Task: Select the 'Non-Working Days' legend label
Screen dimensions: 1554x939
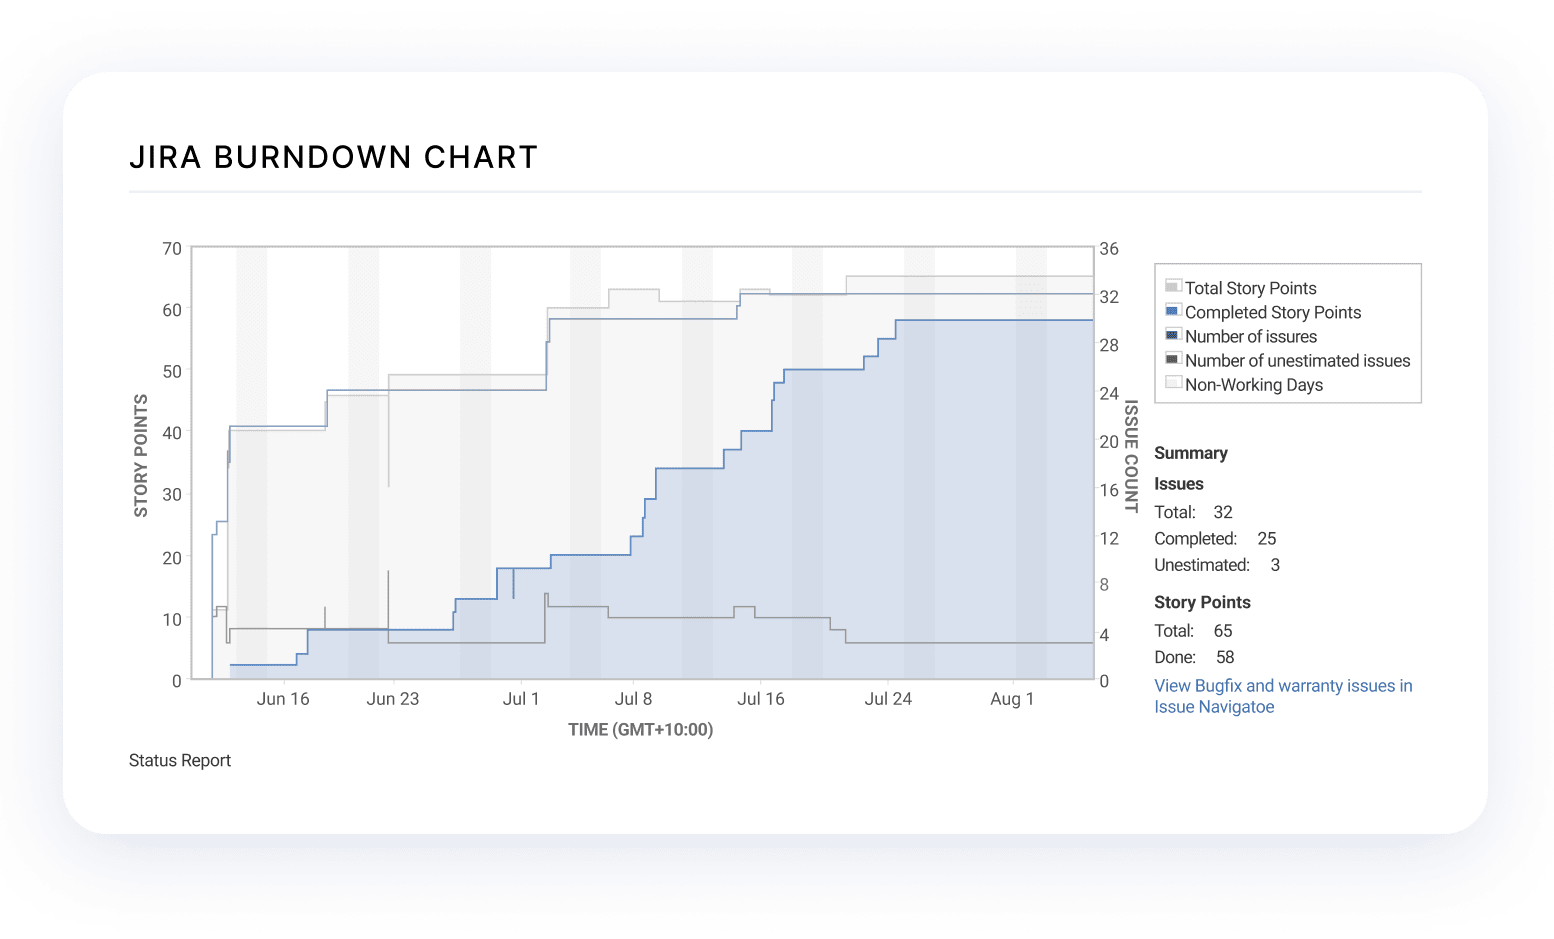Action: [x=1254, y=385]
